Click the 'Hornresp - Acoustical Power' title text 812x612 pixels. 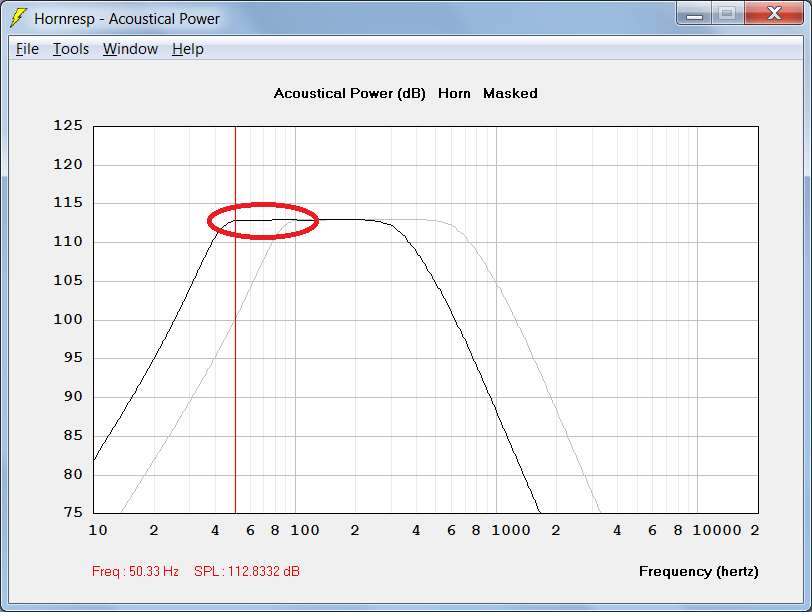pyautogui.click(x=127, y=19)
